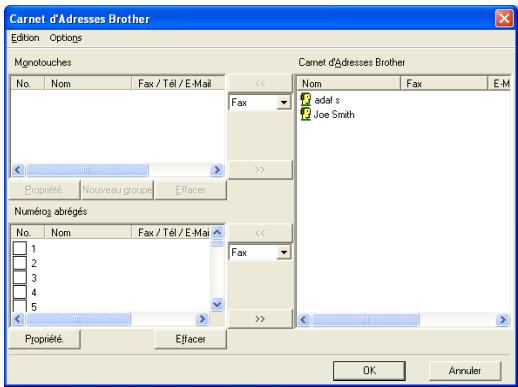This screenshot has width=518, height=387.
Task: Open the Fax dropdown beside Monotouches list
Action: pos(284,102)
